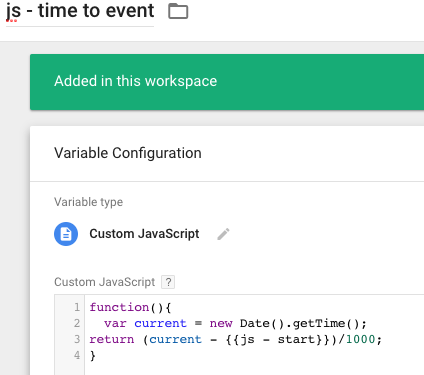This screenshot has height=375, width=424.
Task: Click the pencil icon to edit variable type
Action: point(223,234)
